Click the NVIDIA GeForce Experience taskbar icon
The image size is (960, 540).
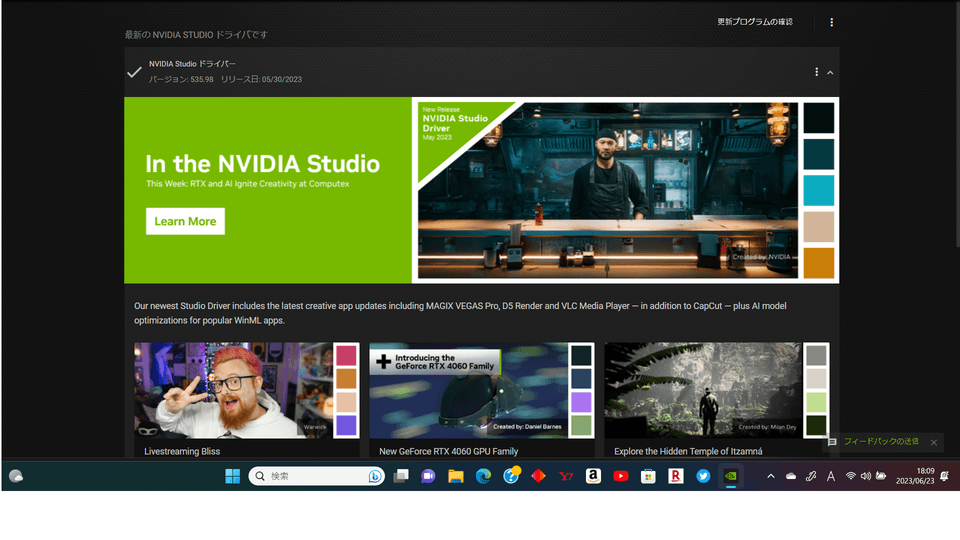[x=731, y=476]
